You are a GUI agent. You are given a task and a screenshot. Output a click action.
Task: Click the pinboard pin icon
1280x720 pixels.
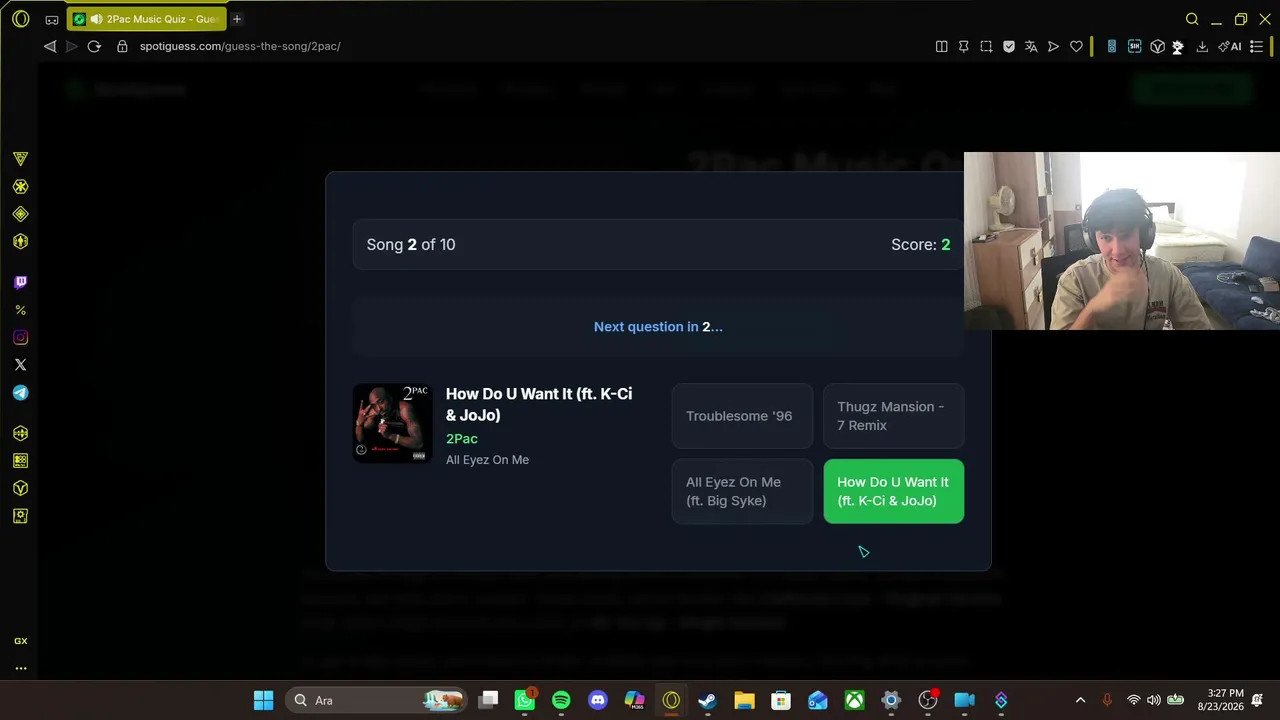tap(964, 46)
